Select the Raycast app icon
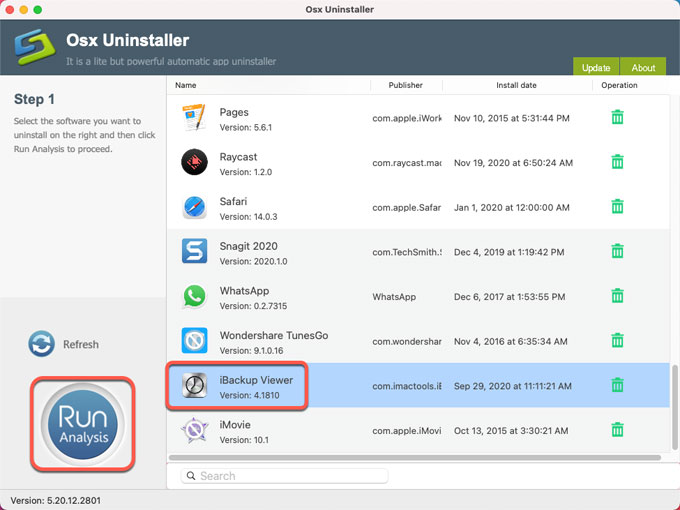The height and width of the screenshot is (510, 680). (x=194, y=162)
